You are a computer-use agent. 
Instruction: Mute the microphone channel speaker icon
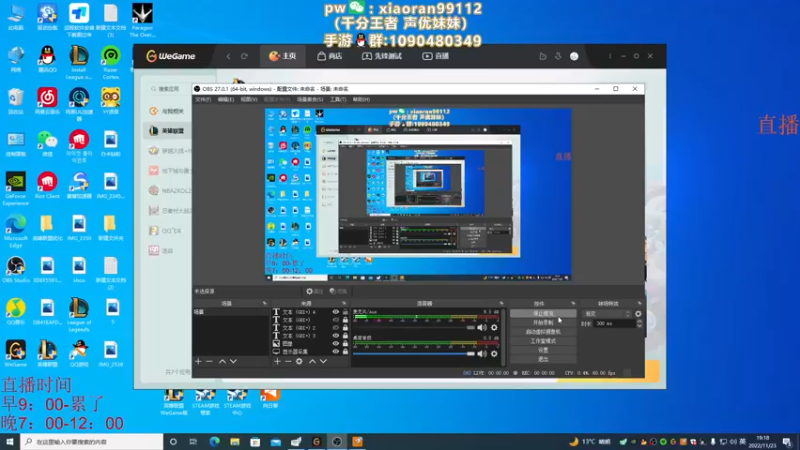[x=482, y=328]
